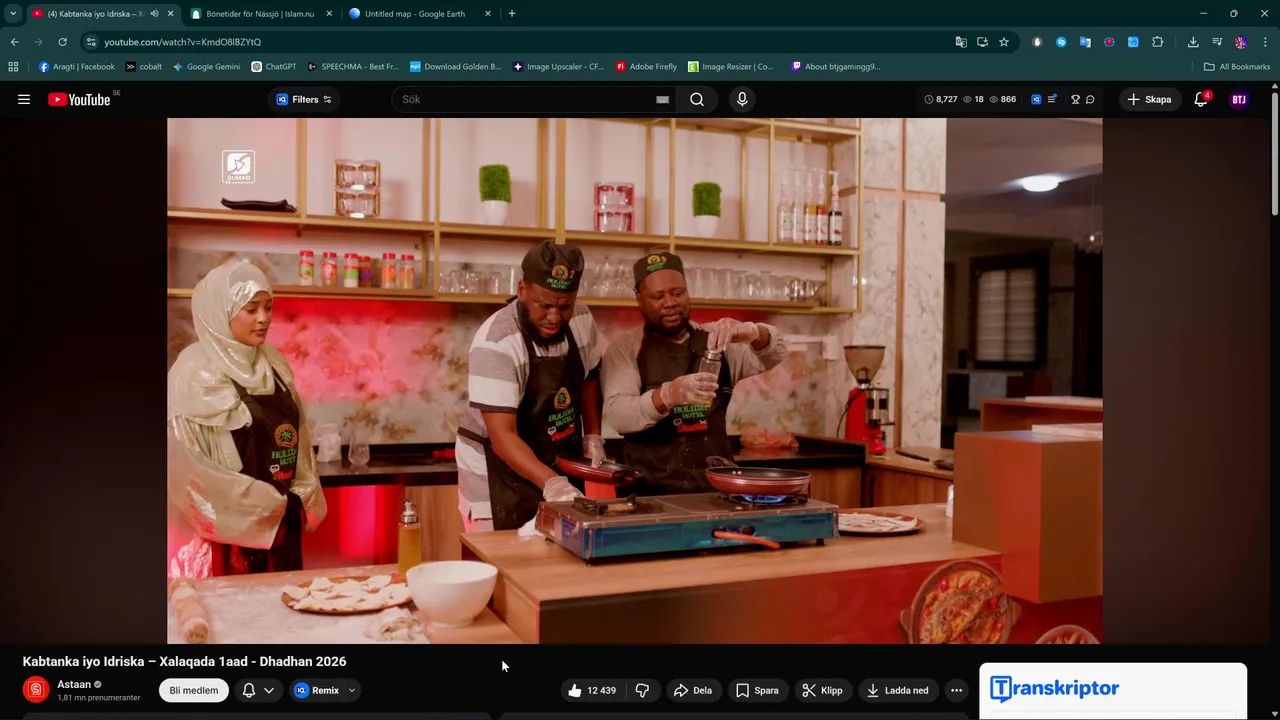
Task: Click the eye stat showing 18
Action: point(973,99)
